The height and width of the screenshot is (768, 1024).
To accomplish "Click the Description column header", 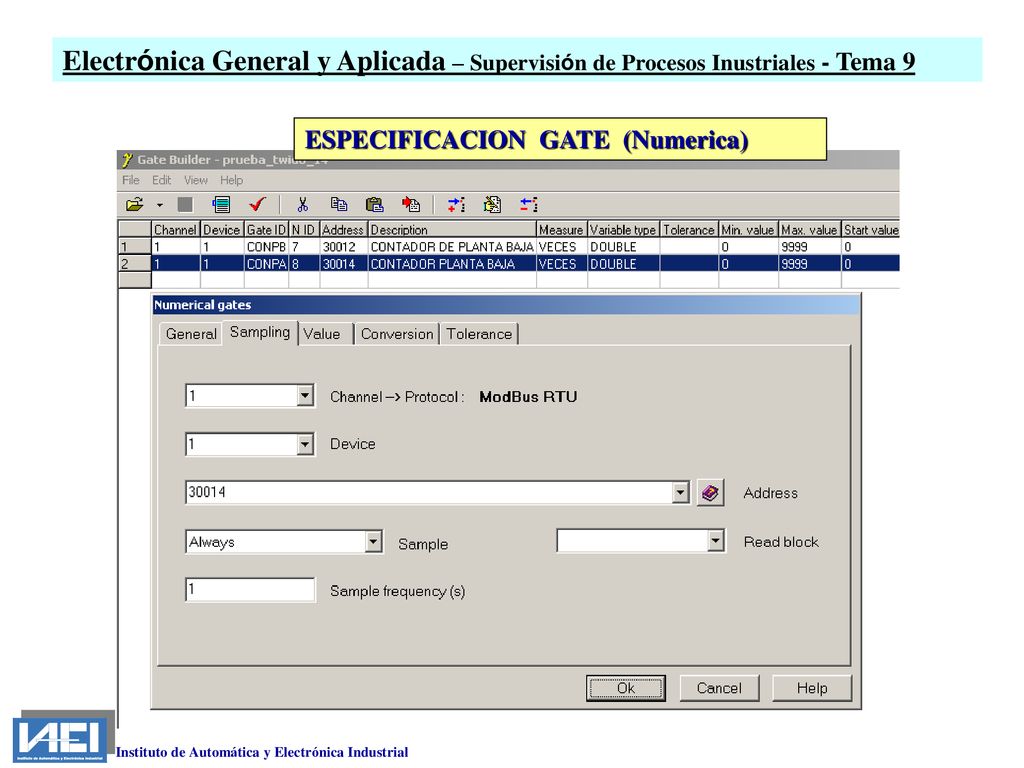I will (452, 230).
